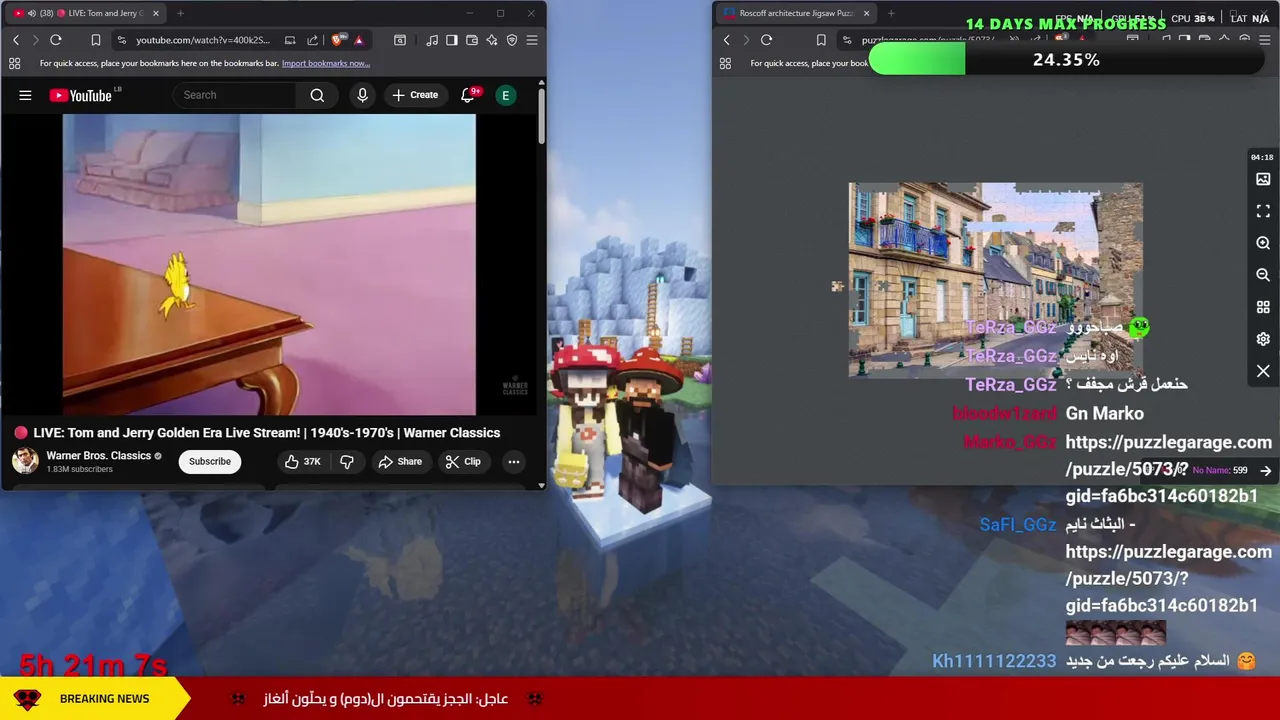Click the YouTube Search field
Viewport: 1280px width, 720px height.
[236, 95]
